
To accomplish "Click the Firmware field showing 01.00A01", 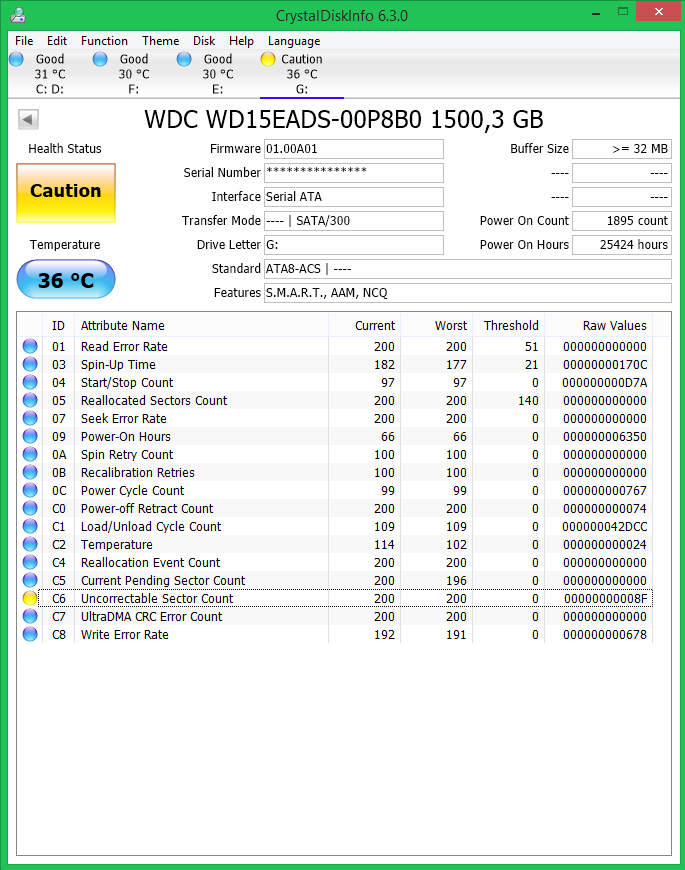I will [x=354, y=149].
